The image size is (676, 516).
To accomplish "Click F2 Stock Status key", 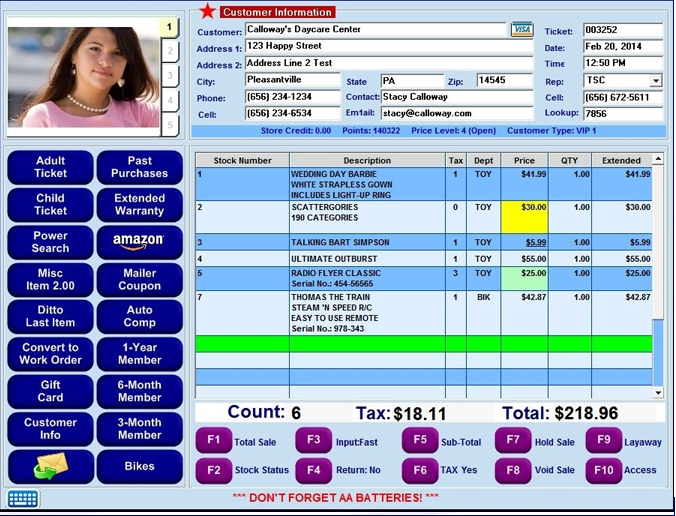I will click(x=214, y=470).
